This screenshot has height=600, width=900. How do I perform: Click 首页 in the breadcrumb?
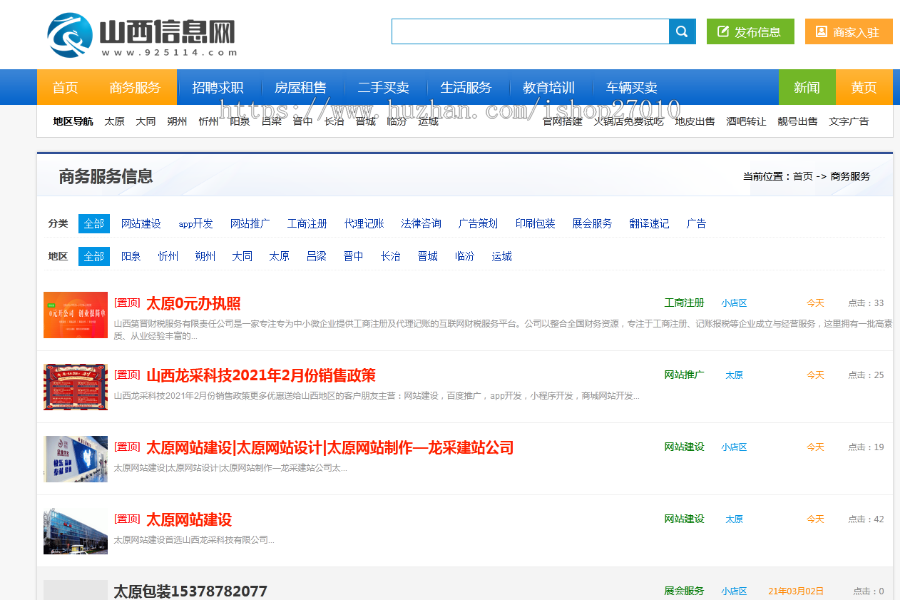tap(802, 176)
